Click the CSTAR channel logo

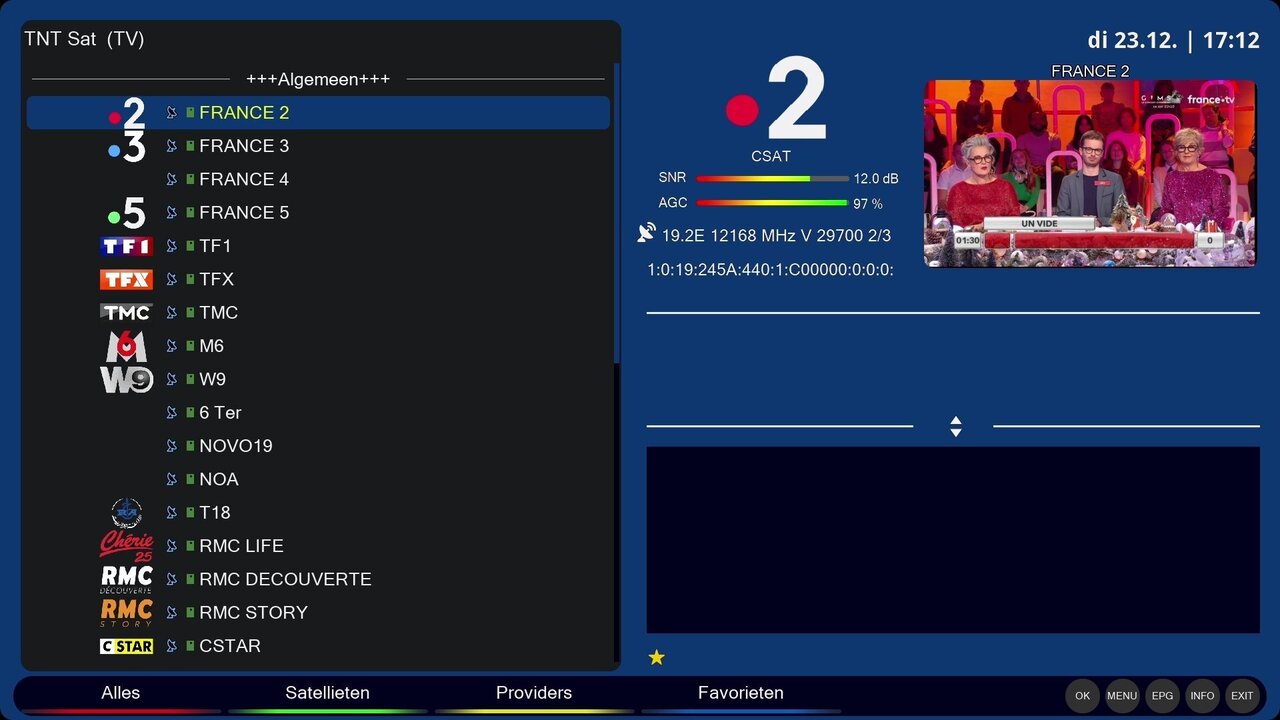127,646
